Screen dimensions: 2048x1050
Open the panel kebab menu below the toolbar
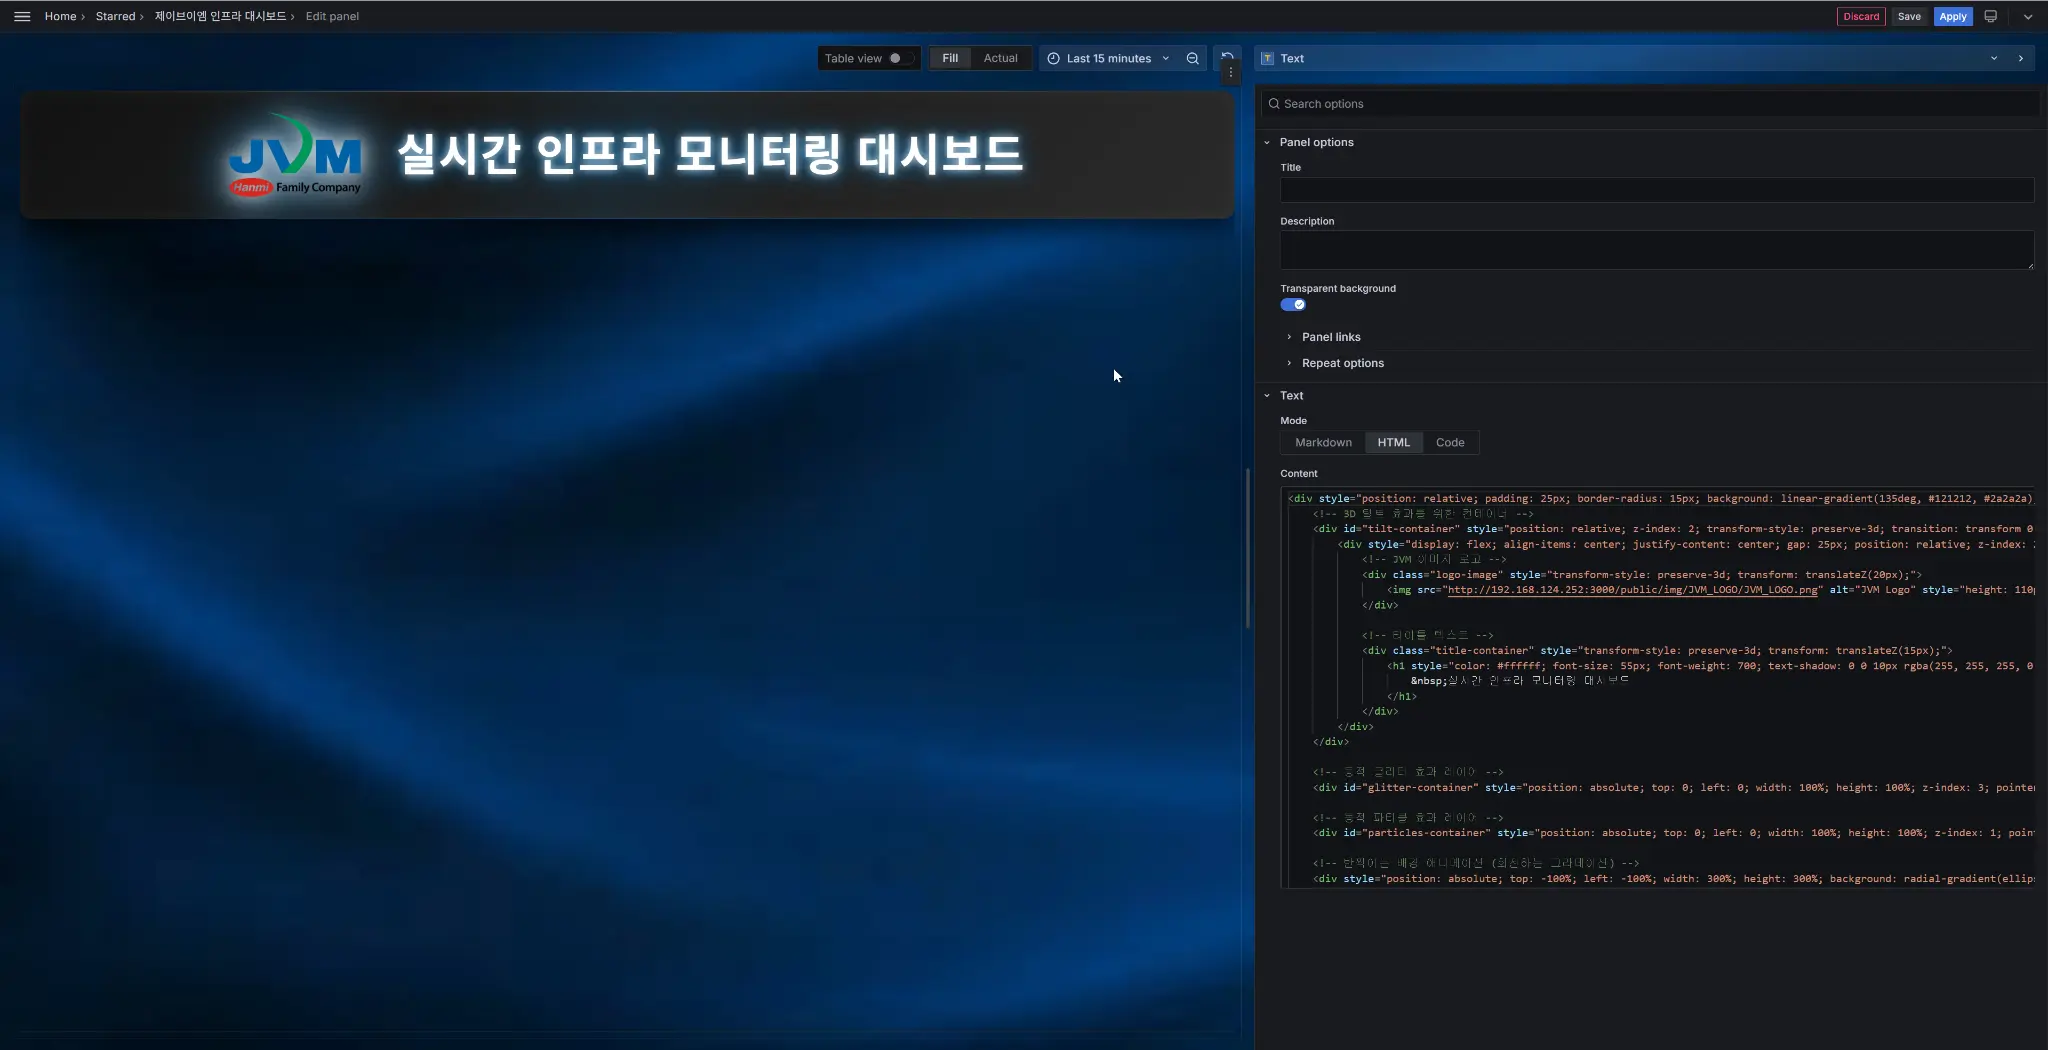click(x=1231, y=72)
